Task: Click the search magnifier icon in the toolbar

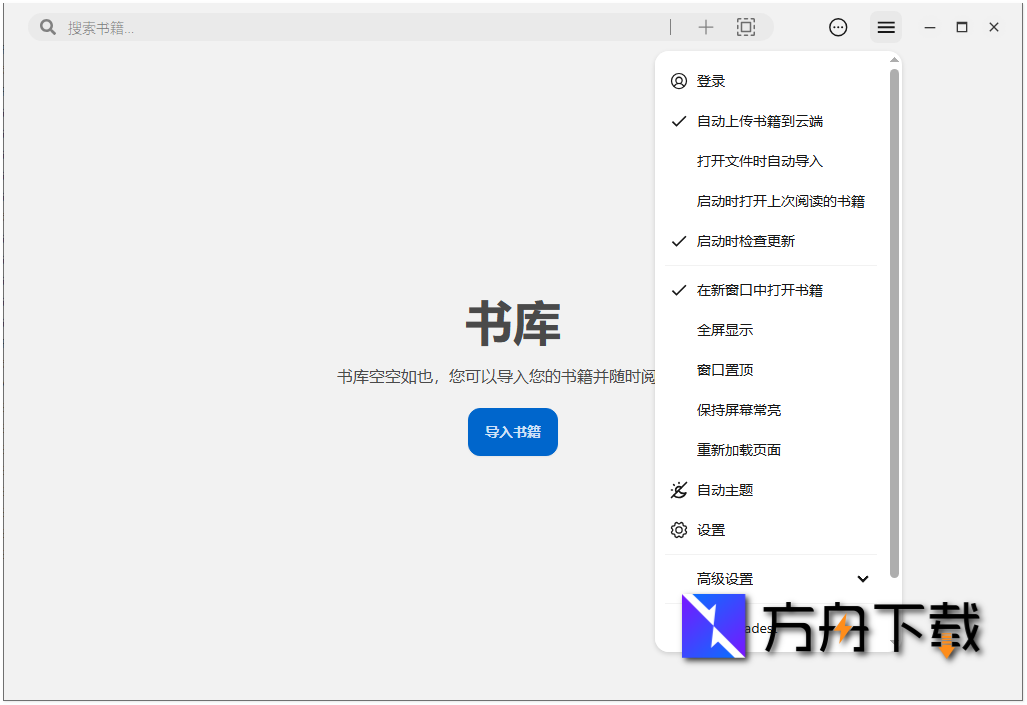Action: coord(47,27)
